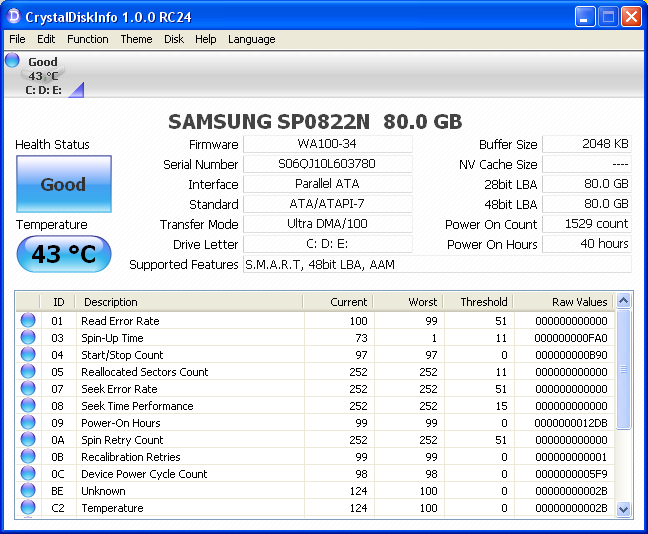Screen dimensions: 648x534
Task: Click status orb for Device Power Cycle Count row
Action: (28, 473)
